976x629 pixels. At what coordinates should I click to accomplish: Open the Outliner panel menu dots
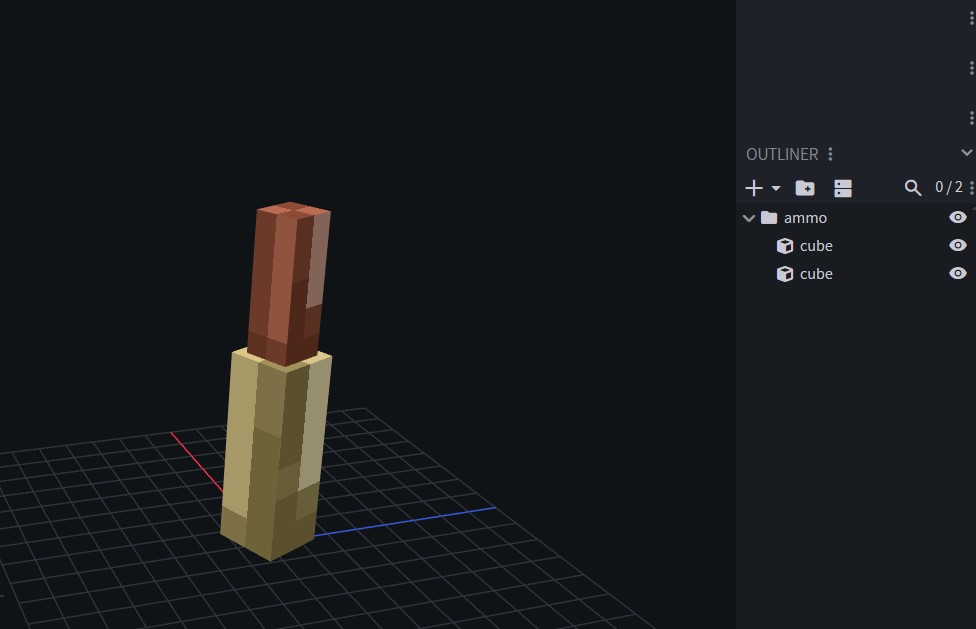[x=830, y=154]
